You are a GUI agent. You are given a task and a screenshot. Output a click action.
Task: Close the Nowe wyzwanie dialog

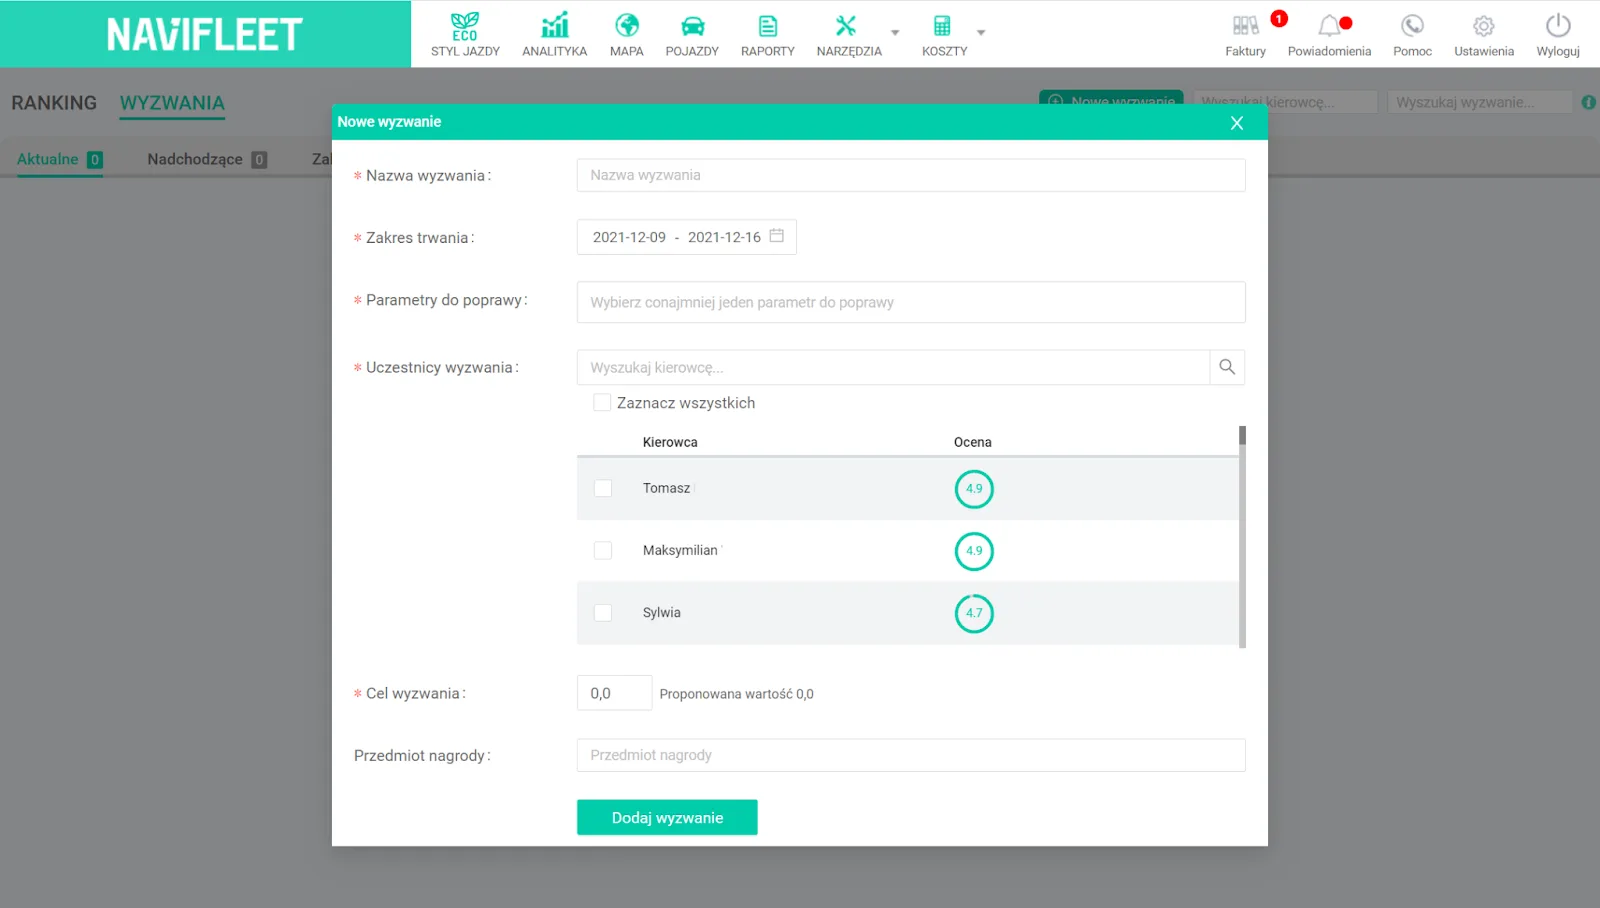point(1237,122)
